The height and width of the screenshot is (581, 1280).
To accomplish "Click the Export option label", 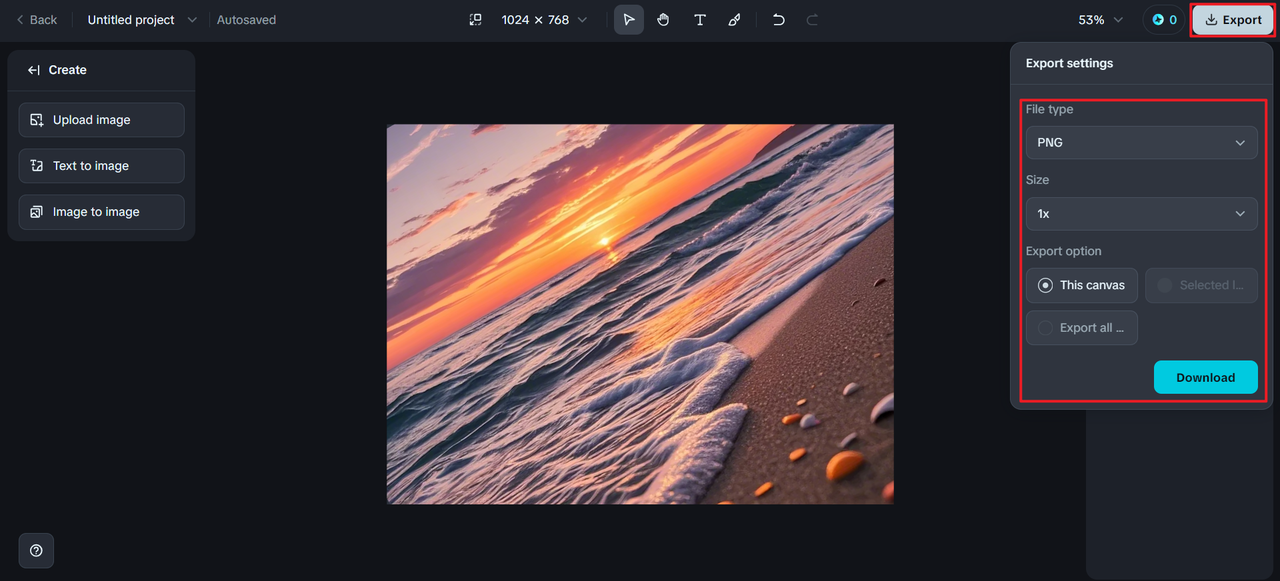I will pos(1063,251).
